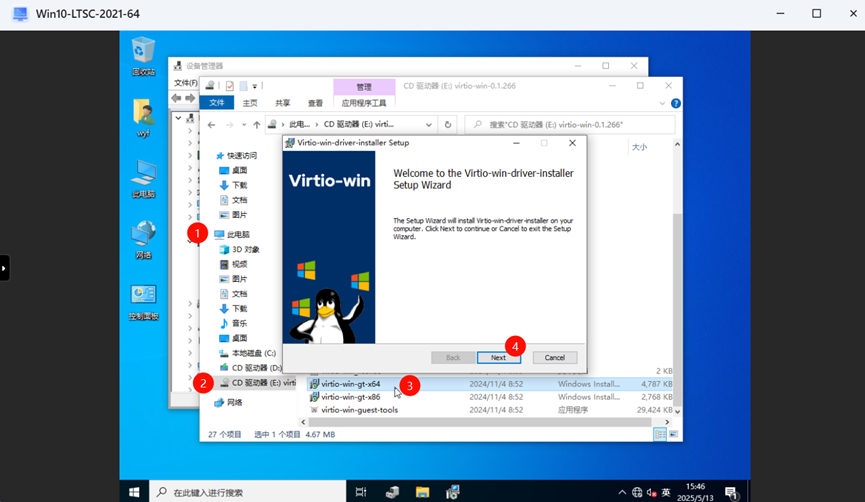Open the Customize Quick Access Toolbar dropdown
The image size is (865, 502).
[x=254, y=86]
